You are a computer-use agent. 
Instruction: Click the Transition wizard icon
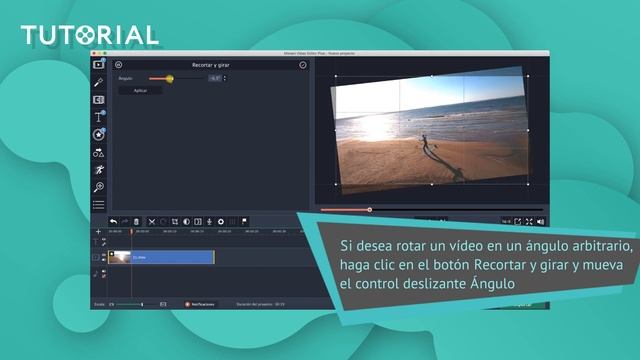198,222
